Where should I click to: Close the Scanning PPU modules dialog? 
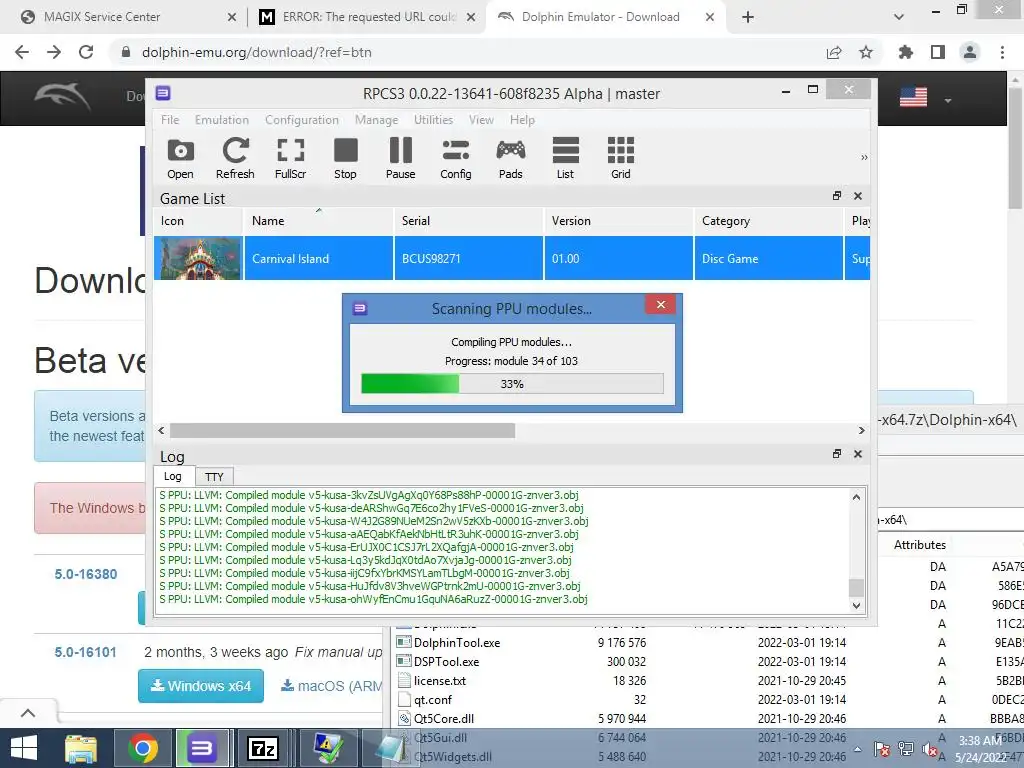(x=661, y=305)
